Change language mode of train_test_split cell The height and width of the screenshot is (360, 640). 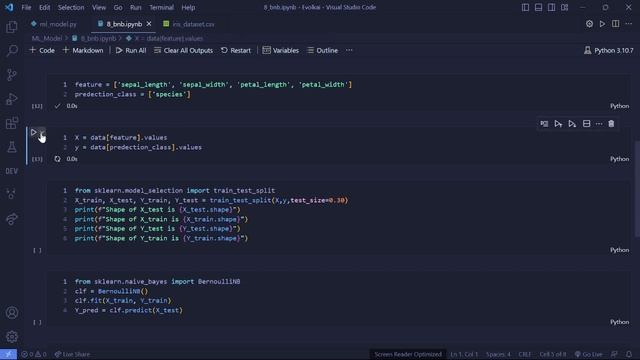[620, 250]
